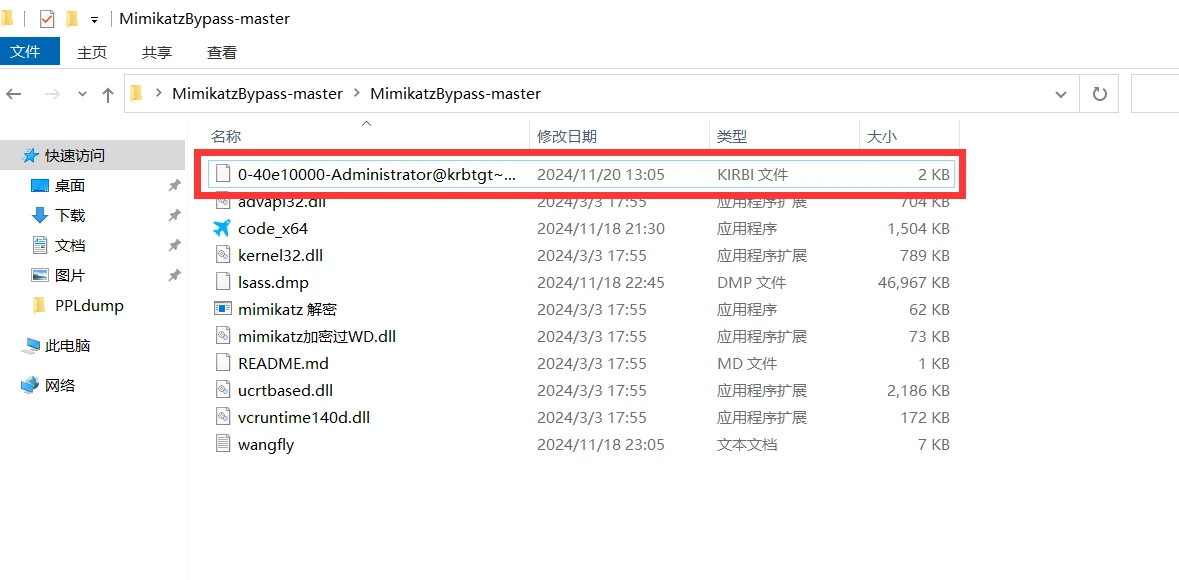Open 图片 in the navigation pane
Screen dimensions: 1179x580
pyautogui.click(x=70, y=276)
